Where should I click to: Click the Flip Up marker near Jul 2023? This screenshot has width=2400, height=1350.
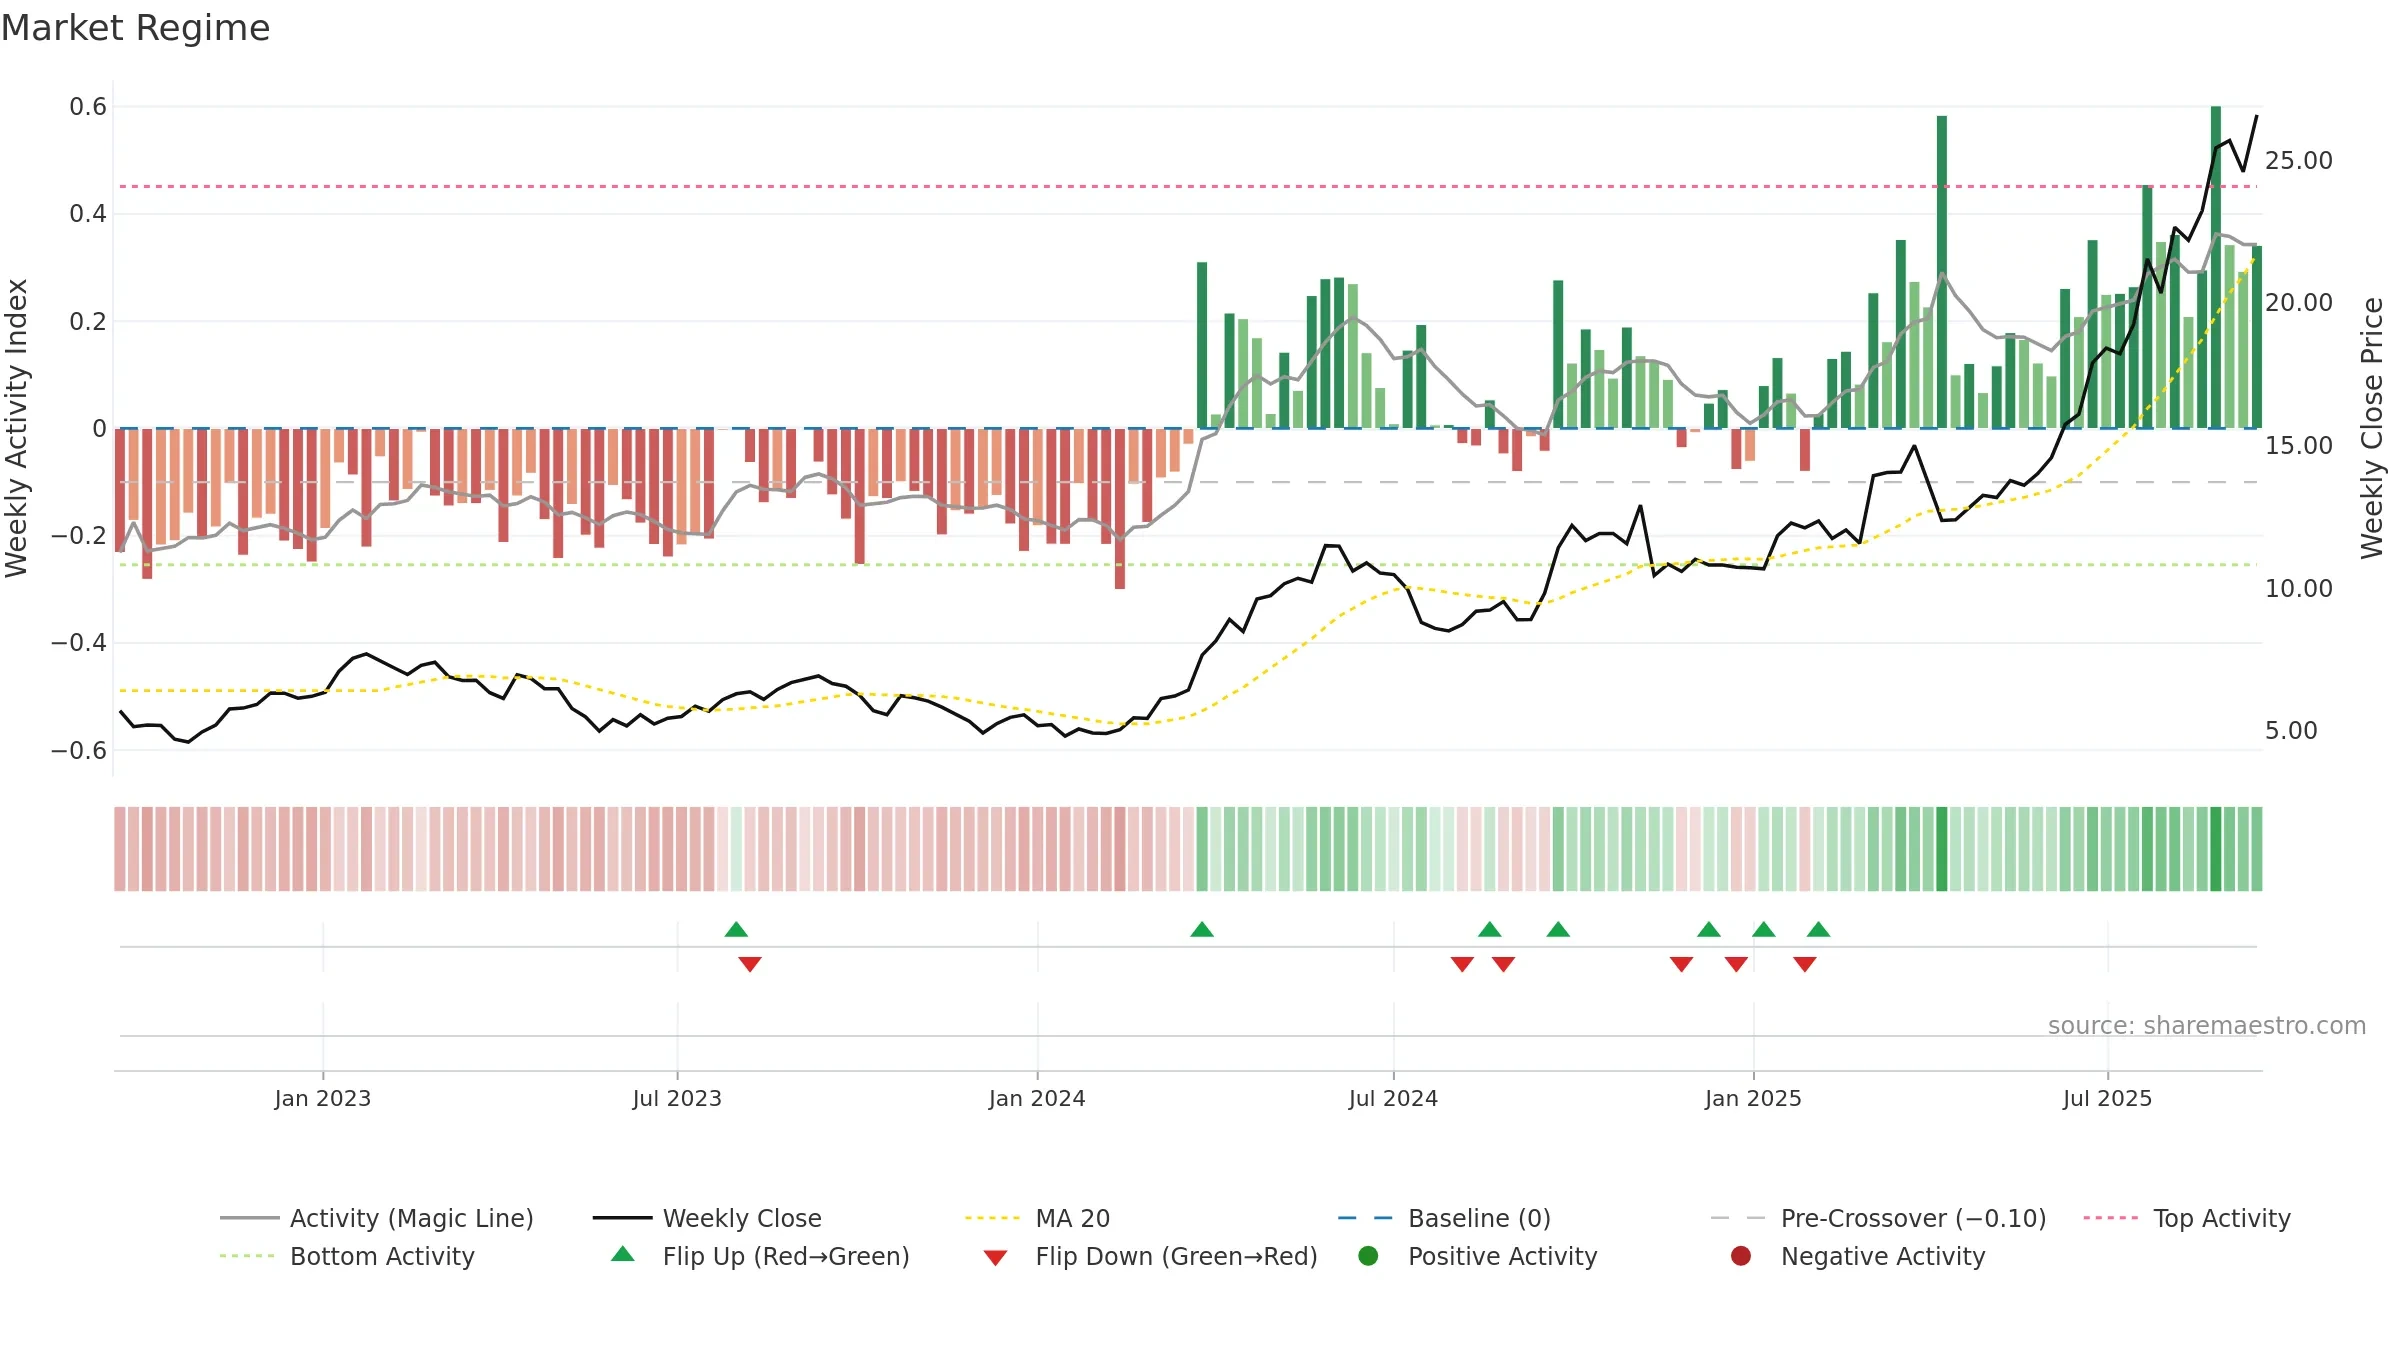(x=736, y=929)
